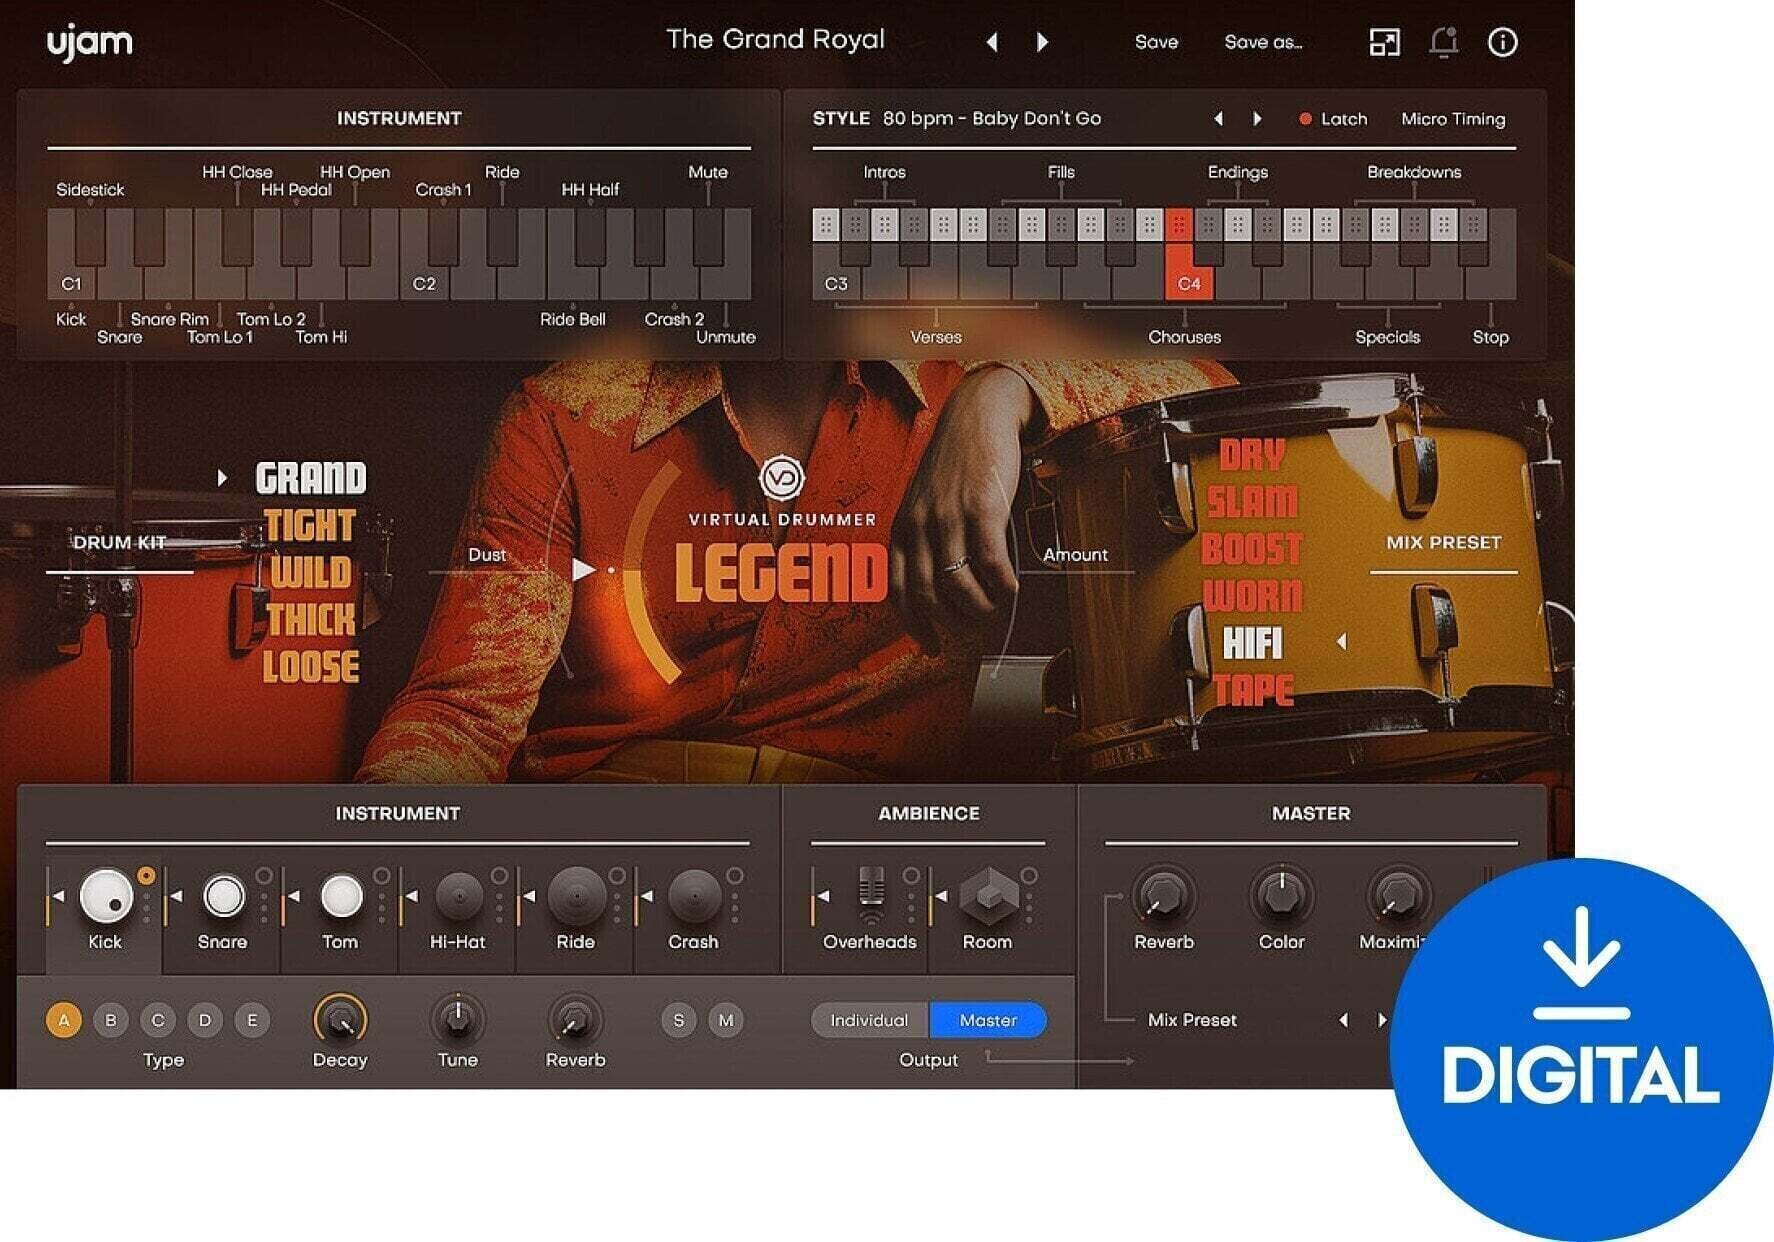Choose the TAPE mix preset
Viewport: 1774px width, 1242px height.
coord(1254,690)
